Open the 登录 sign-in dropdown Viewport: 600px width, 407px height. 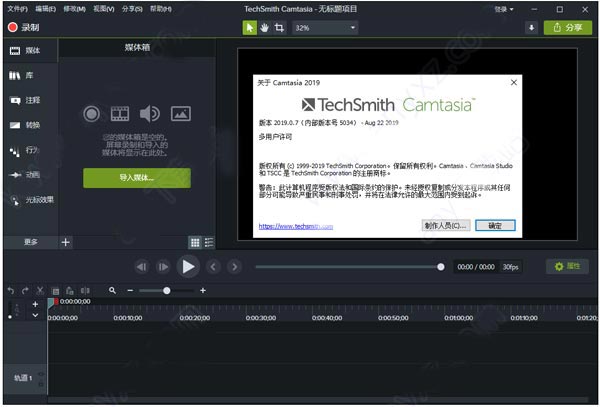[504, 9]
